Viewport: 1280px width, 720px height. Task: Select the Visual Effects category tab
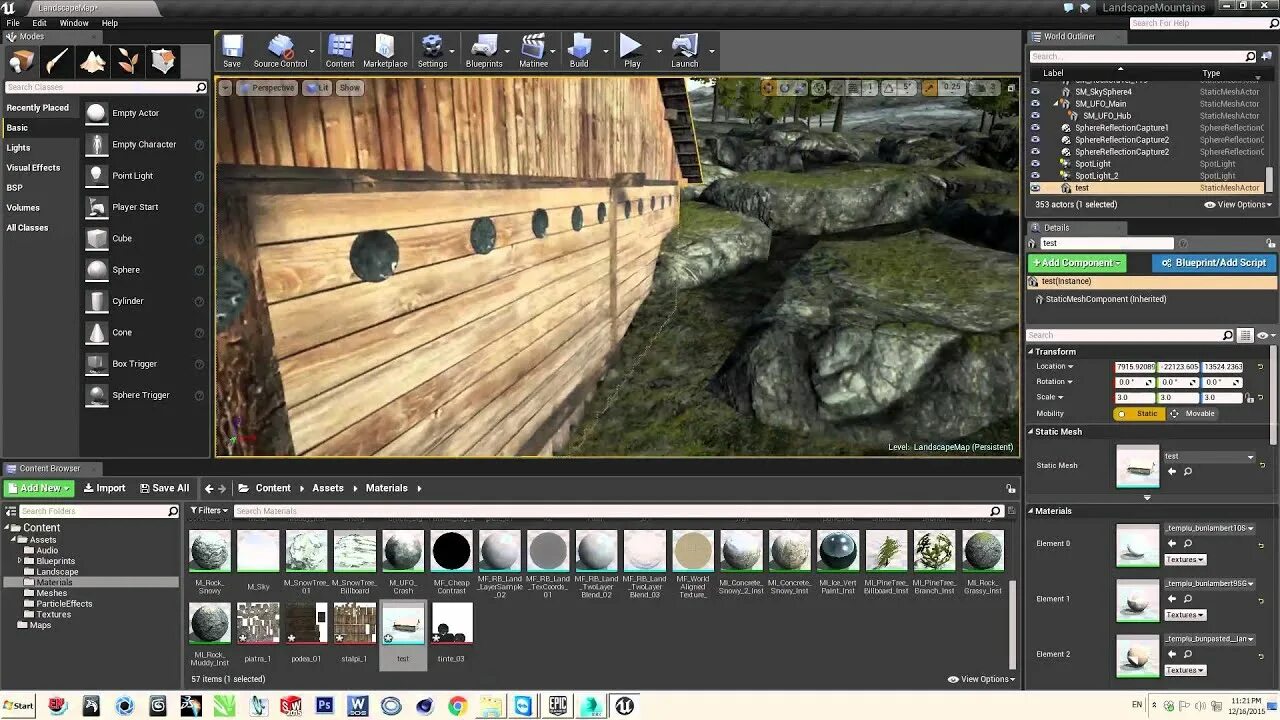click(33, 168)
